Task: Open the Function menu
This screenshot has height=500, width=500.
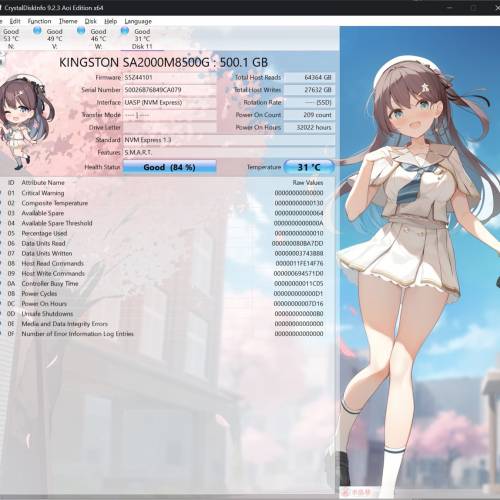Action: 39,21
